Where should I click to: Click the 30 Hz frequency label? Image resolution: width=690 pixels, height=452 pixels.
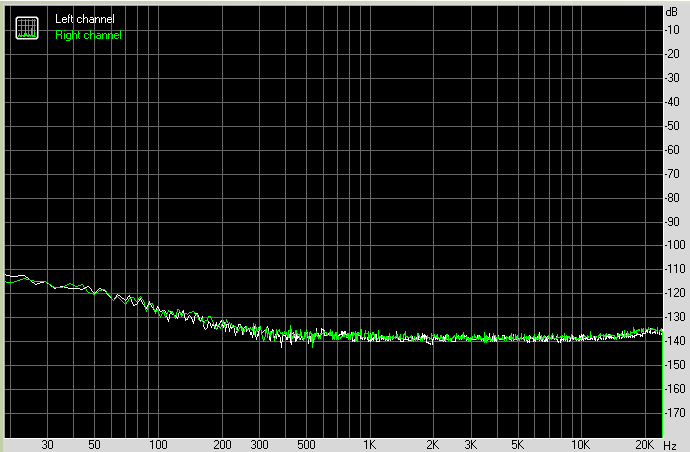point(47,444)
